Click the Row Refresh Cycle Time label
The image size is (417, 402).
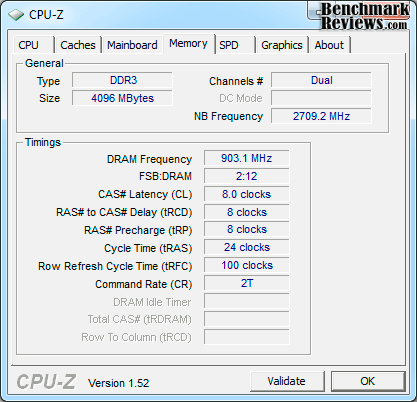115,266
